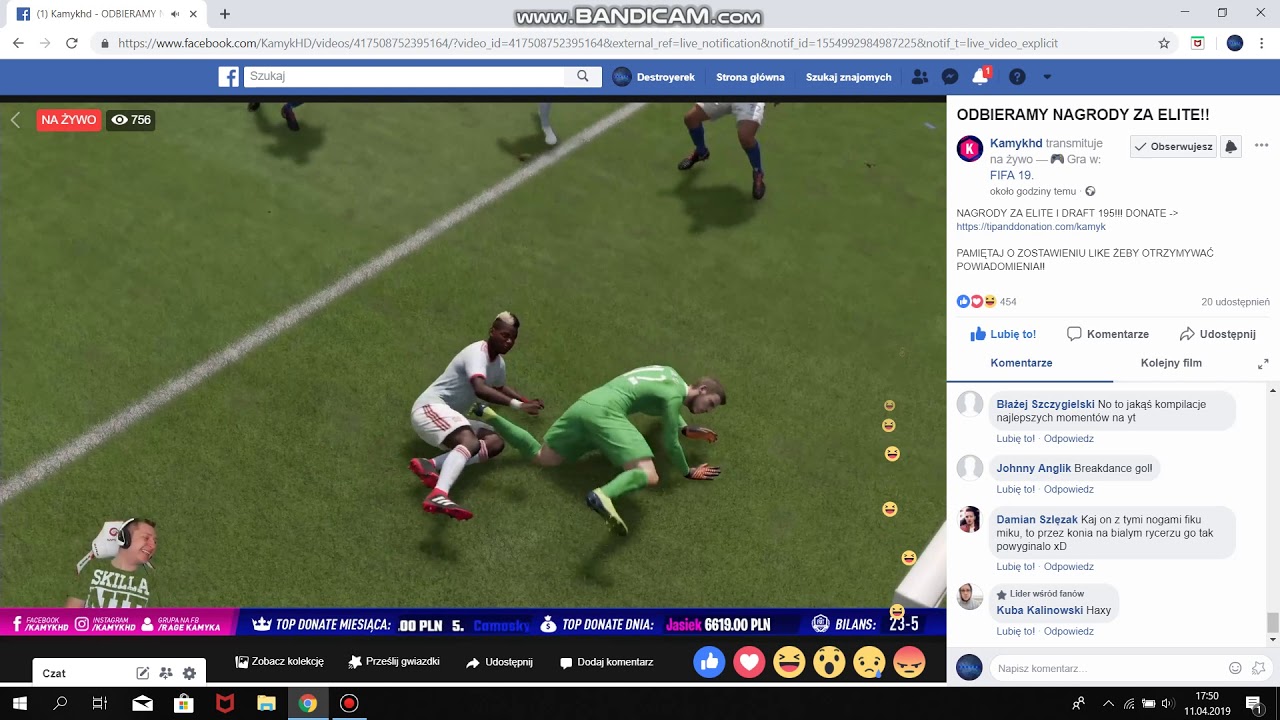This screenshot has height=720, width=1280.
Task: Click the Chrome profile avatar icon
Action: click(x=1235, y=43)
